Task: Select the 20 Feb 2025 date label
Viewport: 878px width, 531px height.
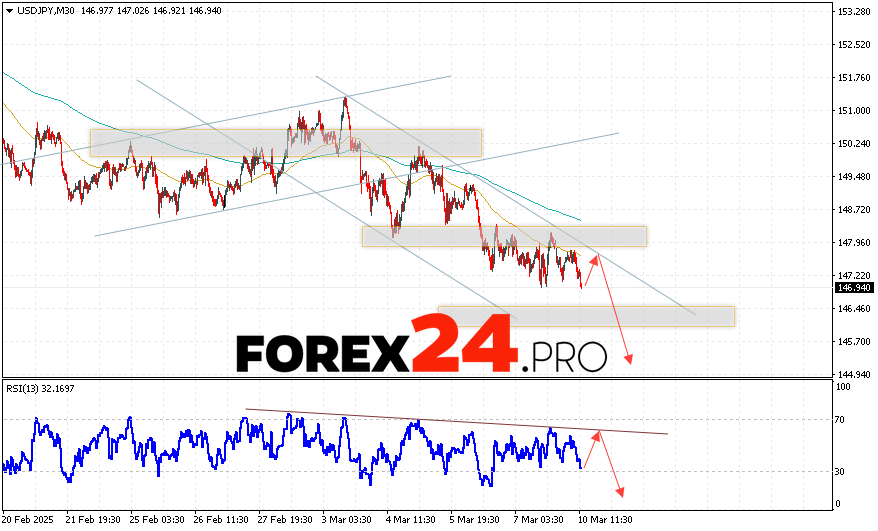Action: (30, 520)
